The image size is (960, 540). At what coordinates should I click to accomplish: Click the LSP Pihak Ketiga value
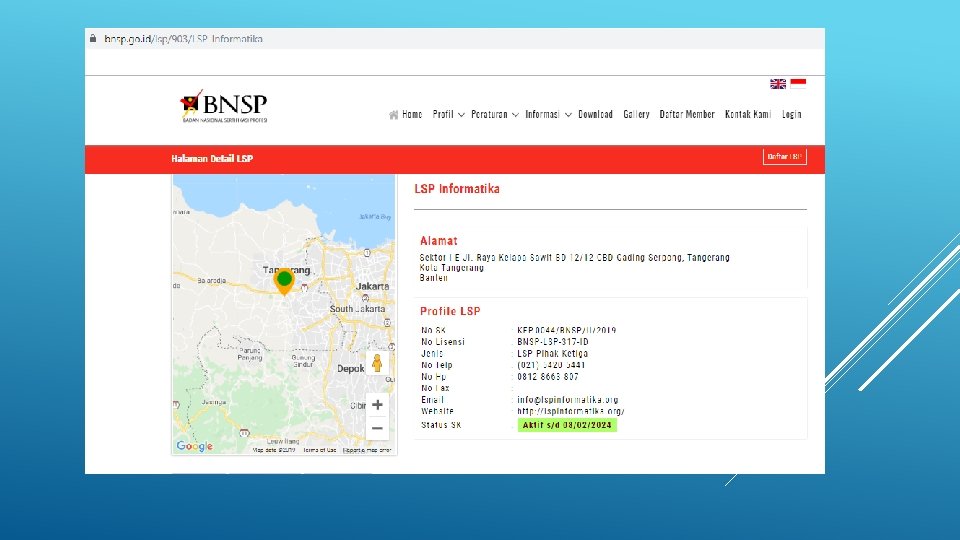[x=552, y=353]
